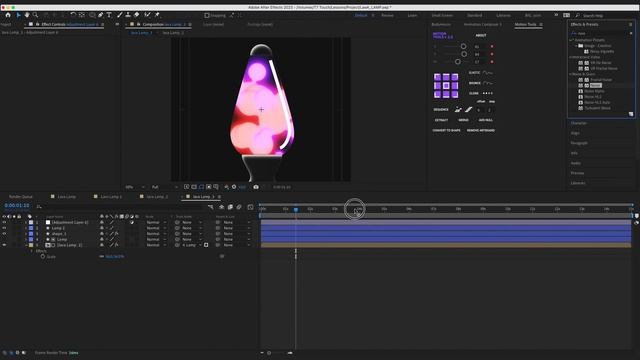Click the new bin icon in Effects & Presets
The image size is (640, 360).
pyautogui.click(x=631, y=114)
